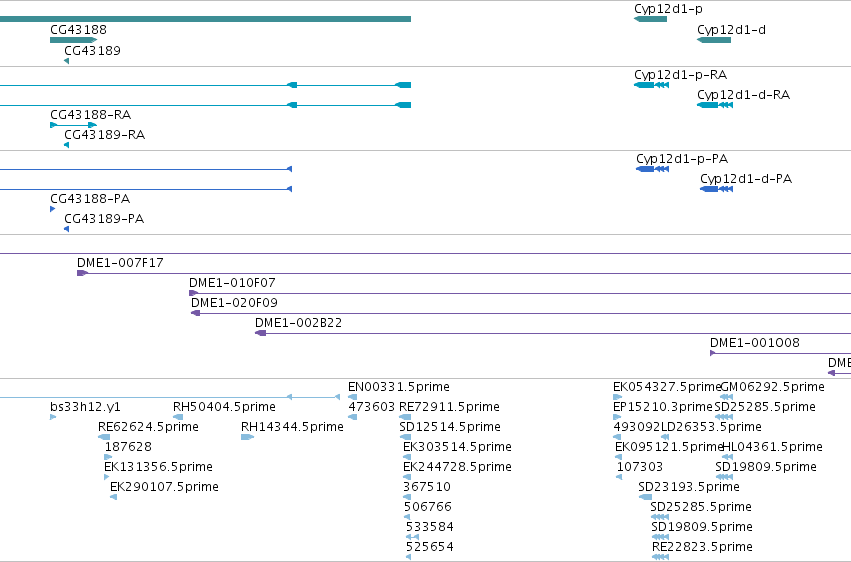The width and height of the screenshot is (851, 562).
Task: Select the 107303 feature label
Action: pos(640,468)
